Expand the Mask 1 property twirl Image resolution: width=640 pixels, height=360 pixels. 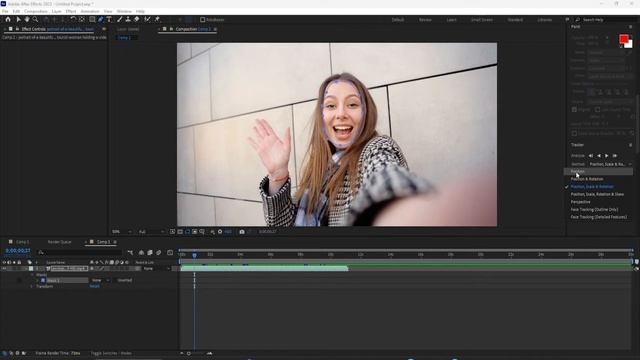click(x=38, y=280)
